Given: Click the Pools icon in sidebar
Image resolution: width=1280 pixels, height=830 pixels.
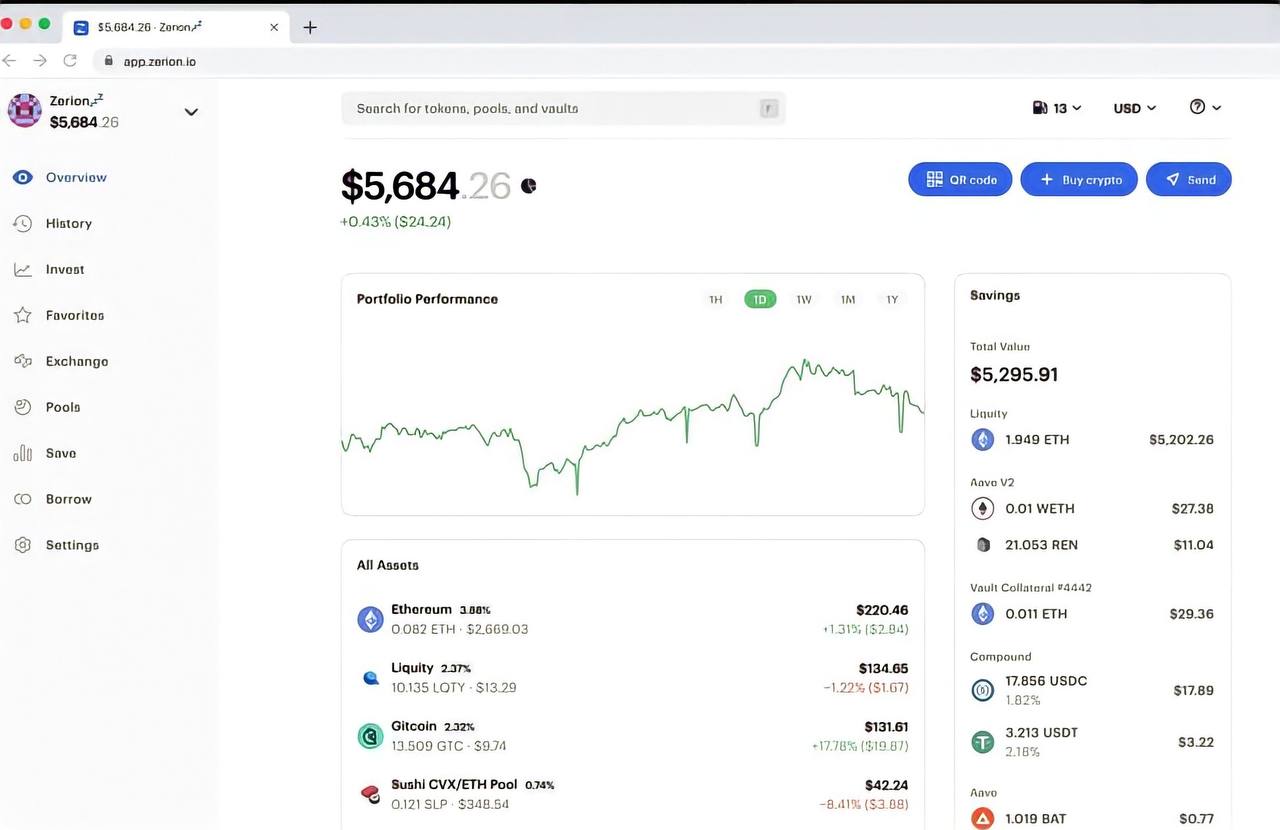Looking at the screenshot, I should (x=23, y=408).
